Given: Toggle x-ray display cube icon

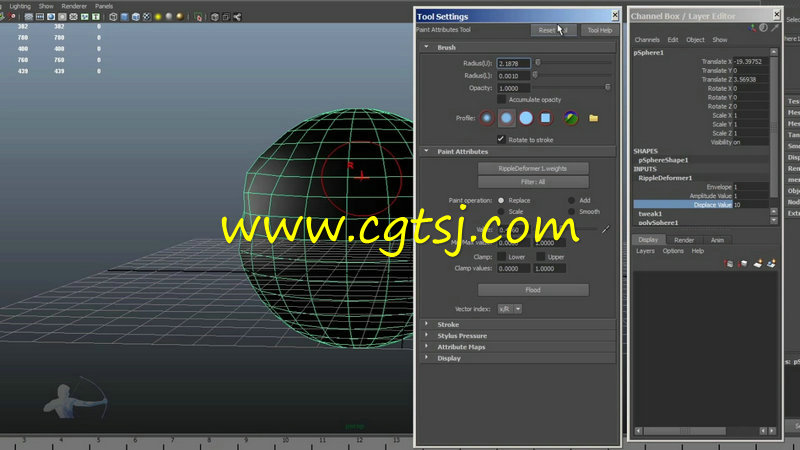Looking at the screenshot, I should tap(215, 17).
